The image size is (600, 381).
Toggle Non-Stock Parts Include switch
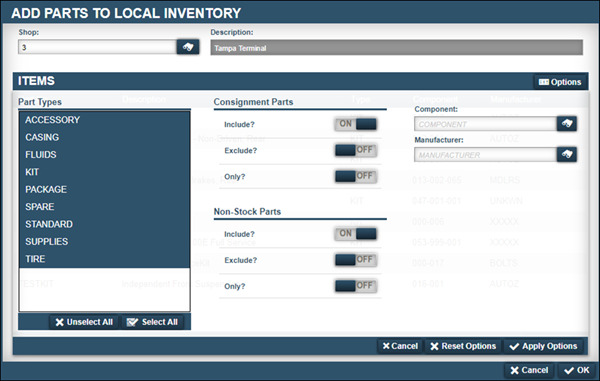point(356,233)
